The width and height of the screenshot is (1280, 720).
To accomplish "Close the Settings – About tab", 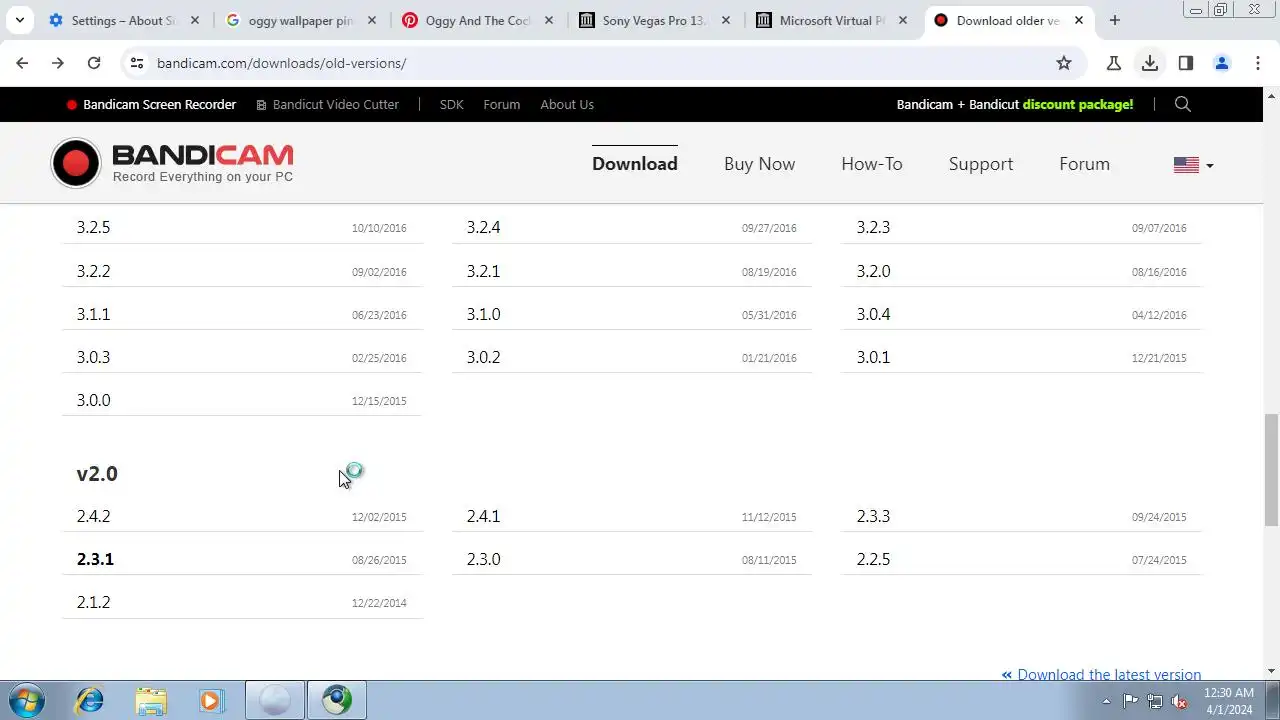I will (195, 20).
